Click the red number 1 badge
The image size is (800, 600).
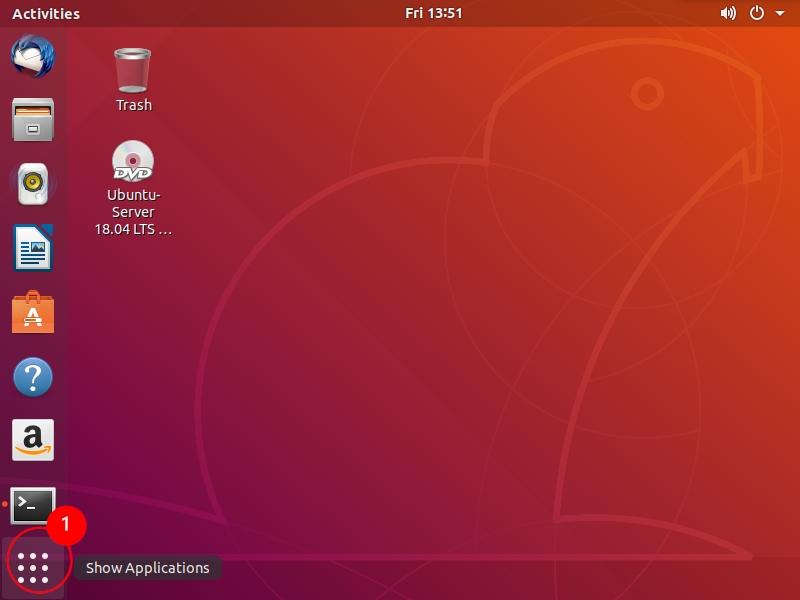point(67,523)
